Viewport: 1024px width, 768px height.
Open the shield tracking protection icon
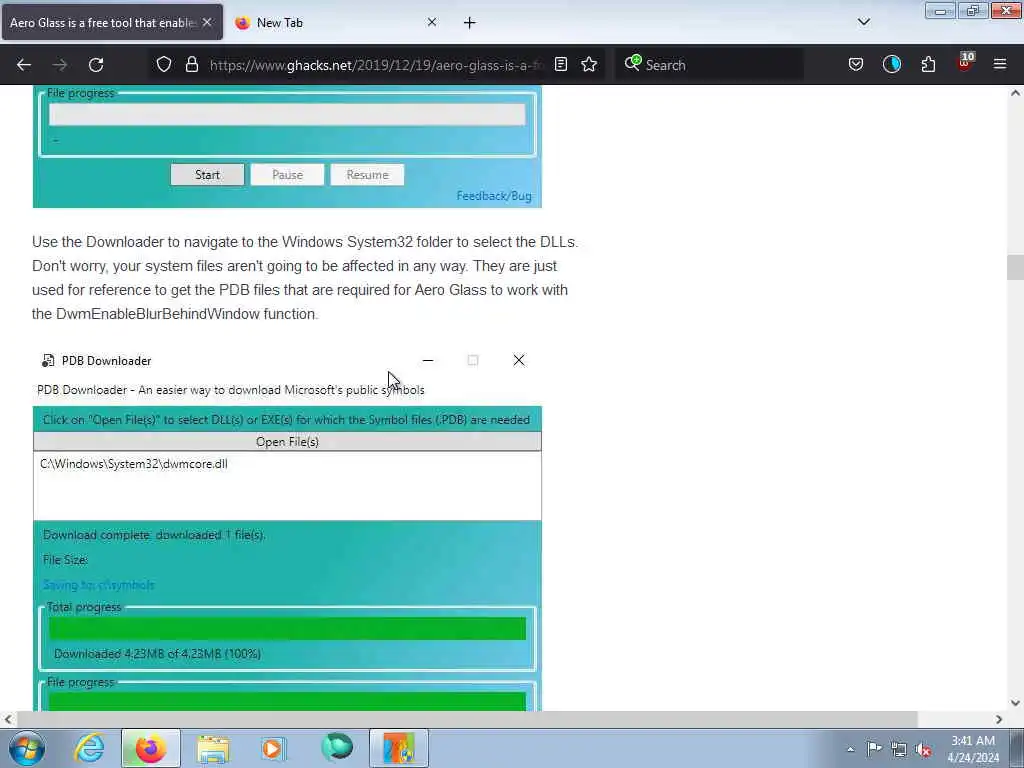[x=164, y=65]
